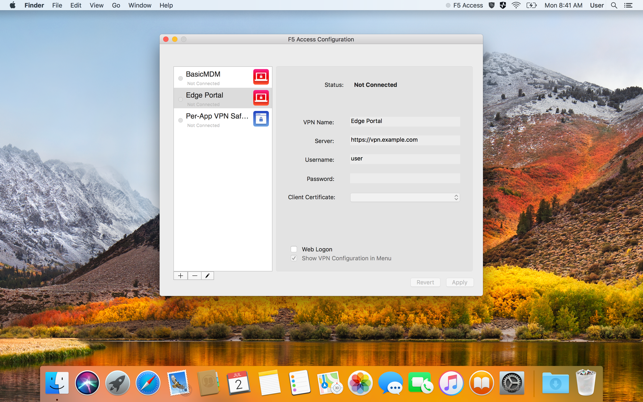Select the BasicMDM configuration in the list

(215, 77)
